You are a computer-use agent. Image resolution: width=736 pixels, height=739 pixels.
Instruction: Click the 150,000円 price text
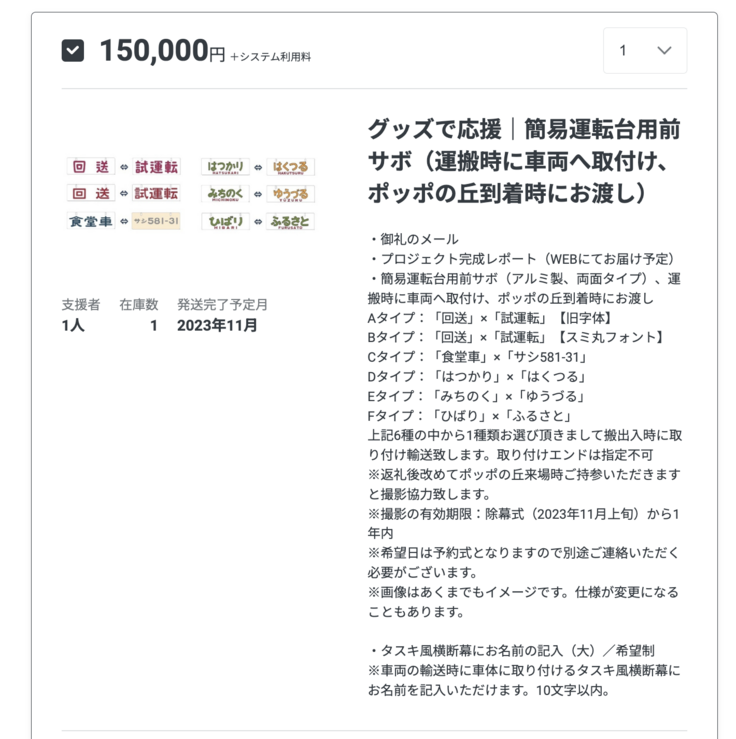click(x=162, y=51)
